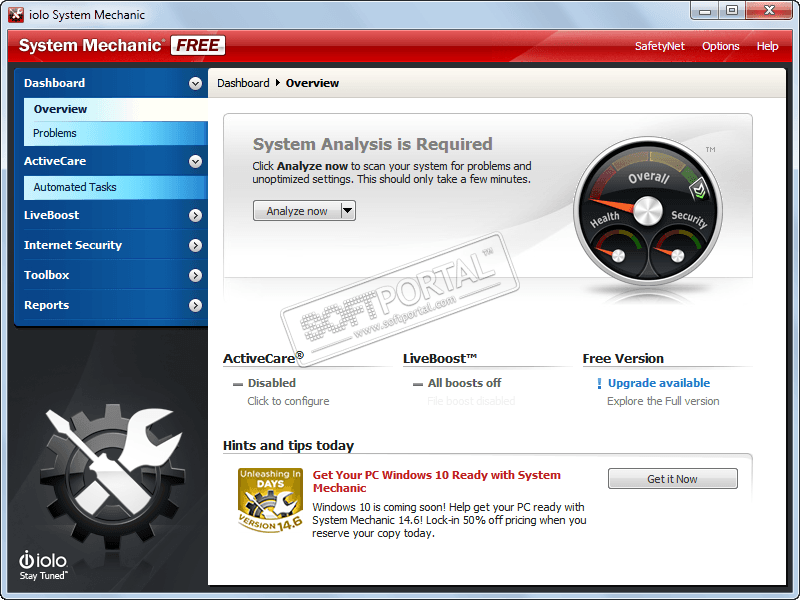Image resolution: width=800 pixels, height=600 pixels.
Task: Click the LiveBoost sidebar heading
Action: click(x=52, y=215)
